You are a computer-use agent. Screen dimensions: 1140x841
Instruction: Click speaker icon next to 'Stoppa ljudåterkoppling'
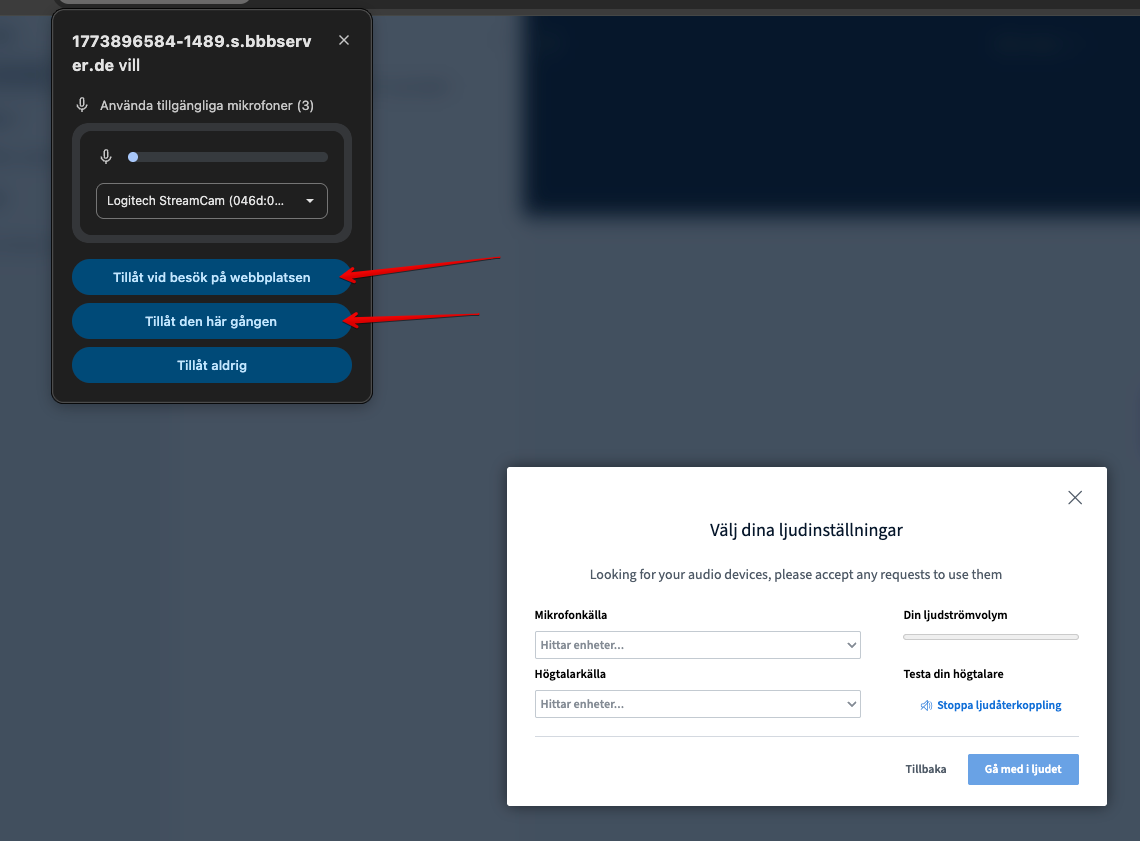[926, 705]
